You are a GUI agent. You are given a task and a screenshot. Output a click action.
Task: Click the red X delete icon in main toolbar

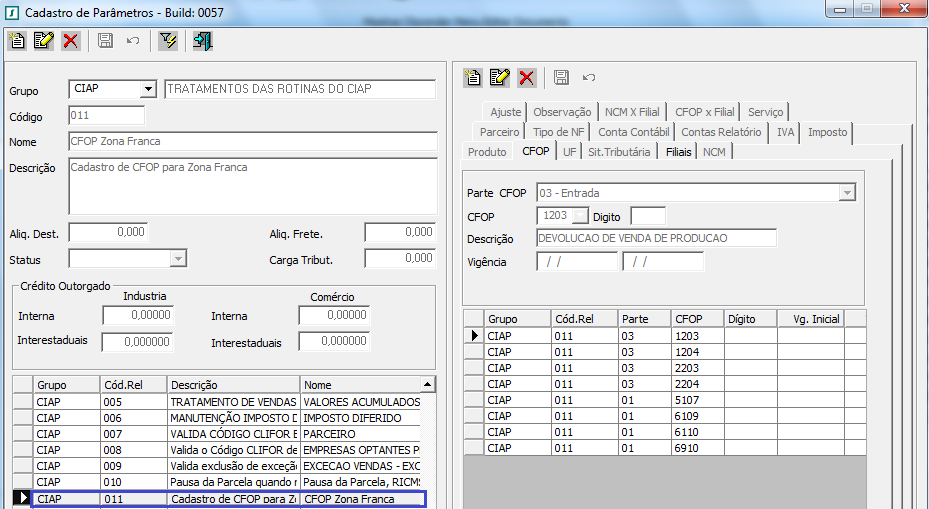[x=71, y=41]
